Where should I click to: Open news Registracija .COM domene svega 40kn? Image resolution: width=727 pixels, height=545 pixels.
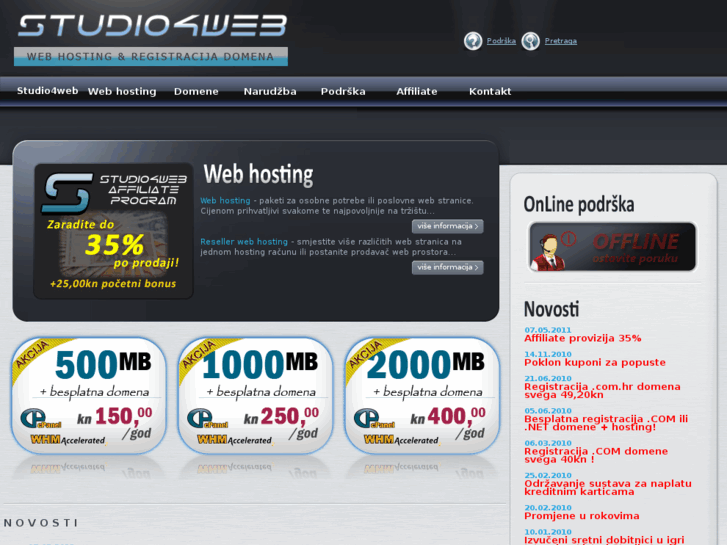596,455
